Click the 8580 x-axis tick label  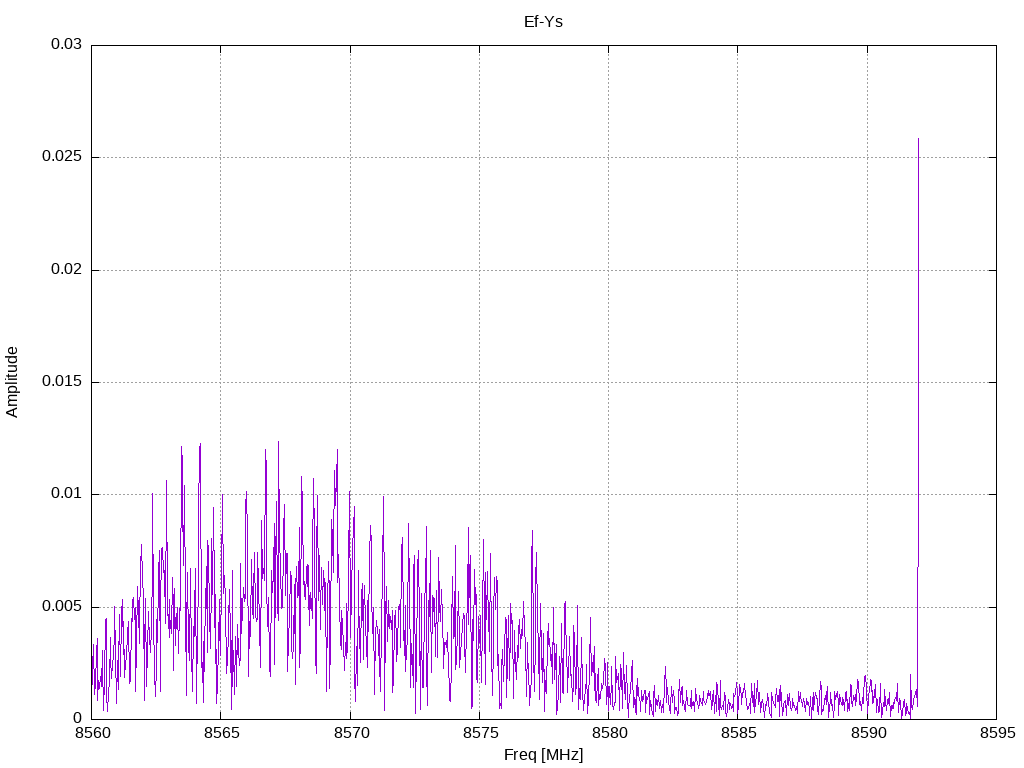(x=609, y=733)
